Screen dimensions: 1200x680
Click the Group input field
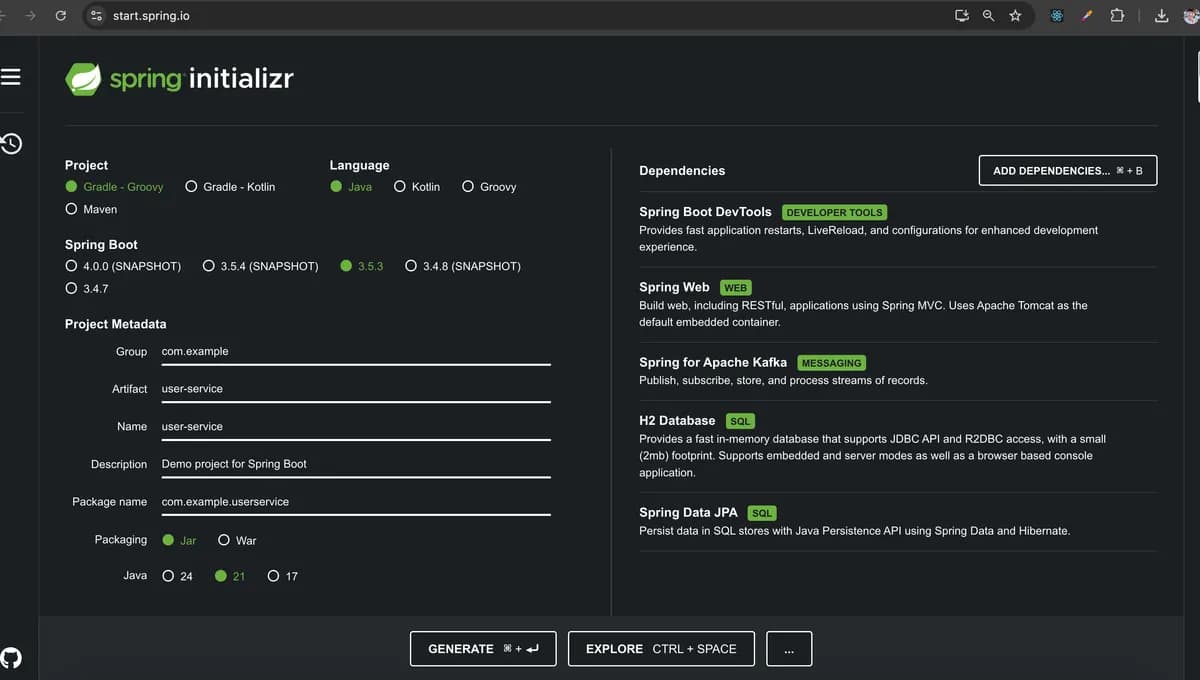click(356, 352)
